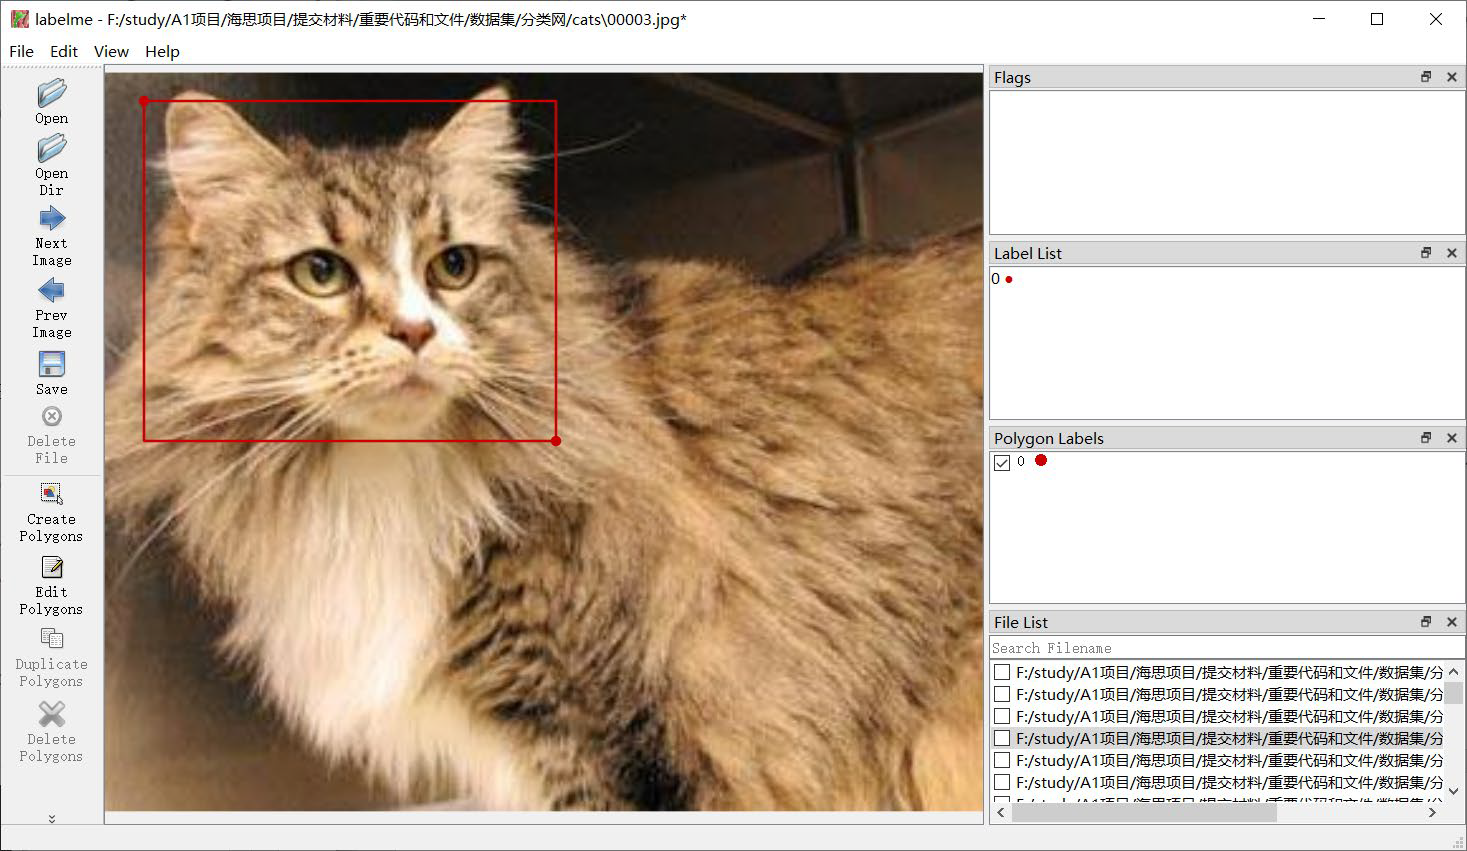Image resolution: width=1467 pixels, height=851 pixels.
Task: Go to the Next Image
Action: [52, 218]
